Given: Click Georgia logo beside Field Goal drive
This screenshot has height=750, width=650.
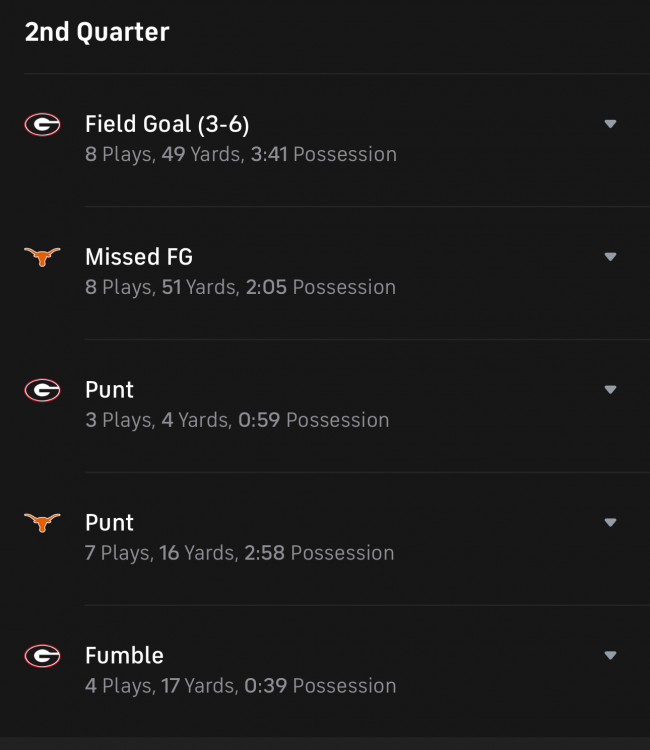Looking at the screenshot, I should (42, 124).
